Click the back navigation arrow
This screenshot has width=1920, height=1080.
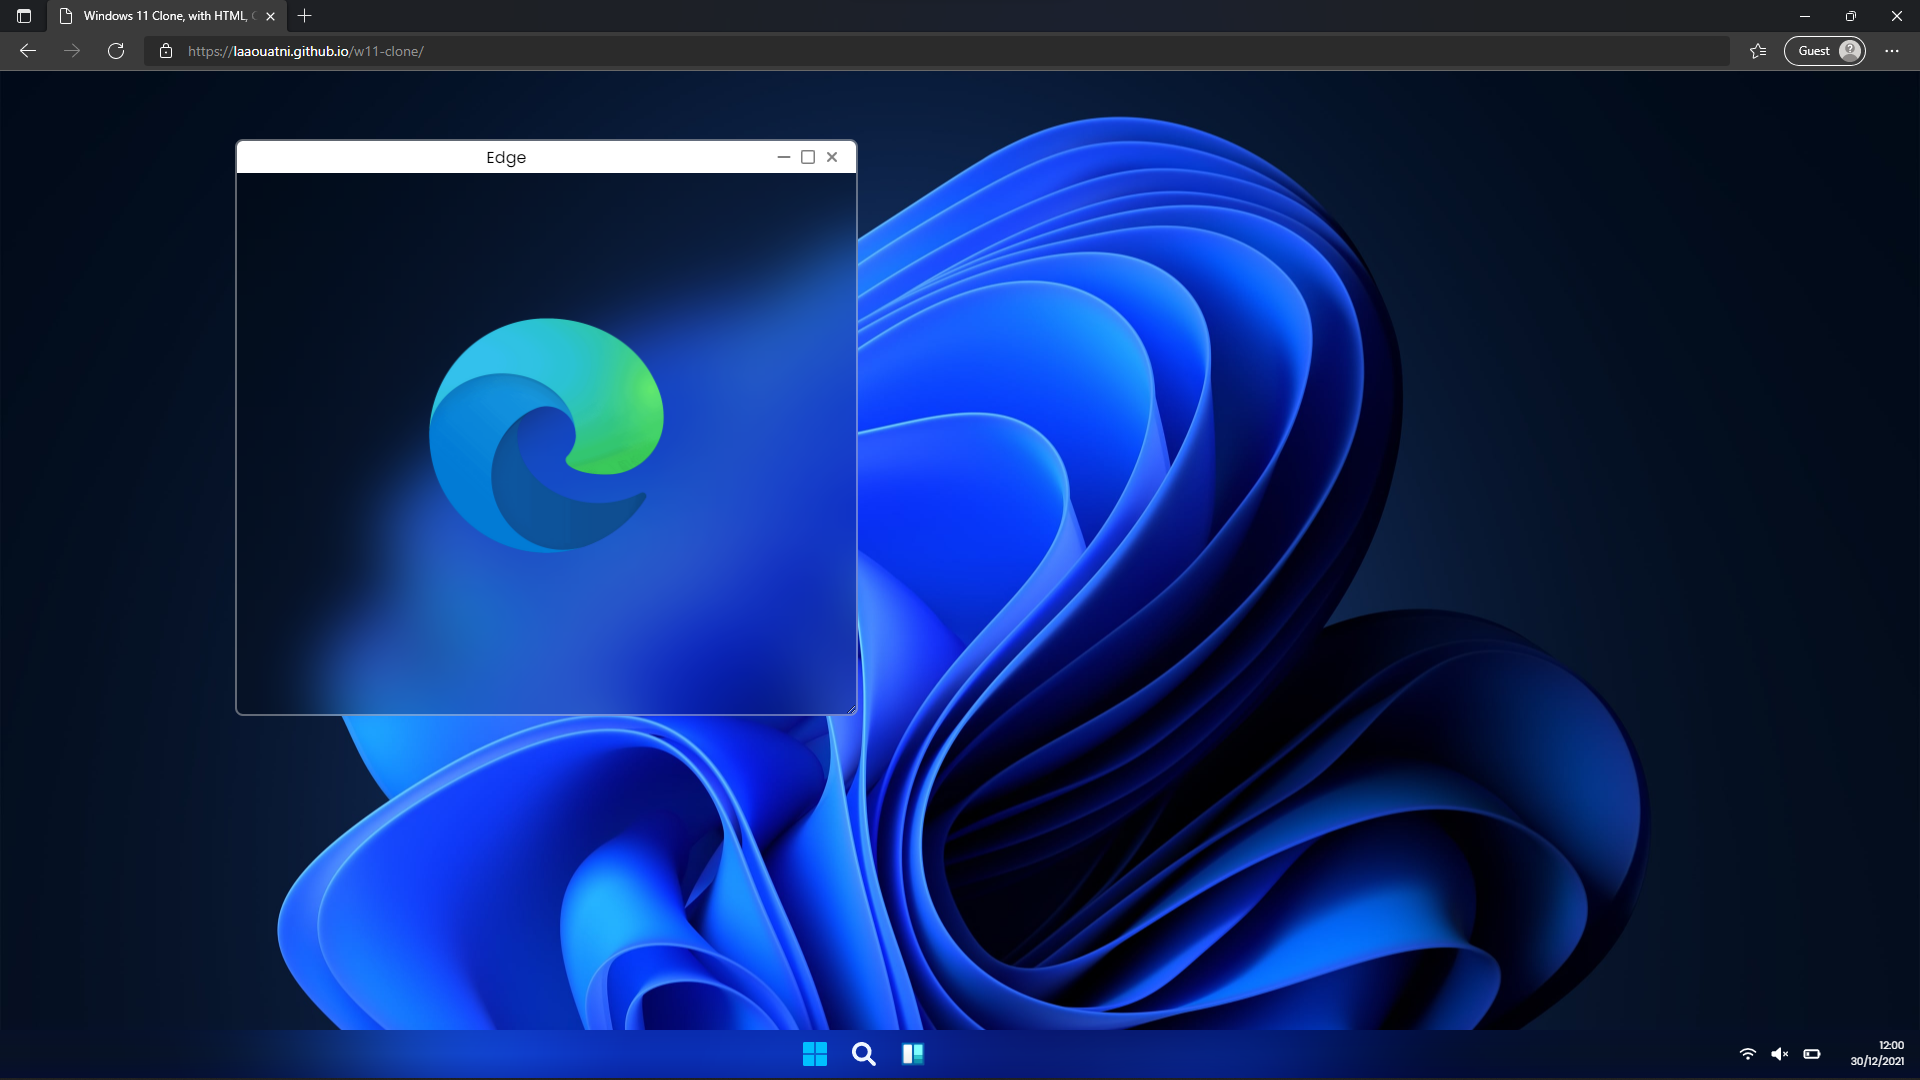(x=27, y=51)
